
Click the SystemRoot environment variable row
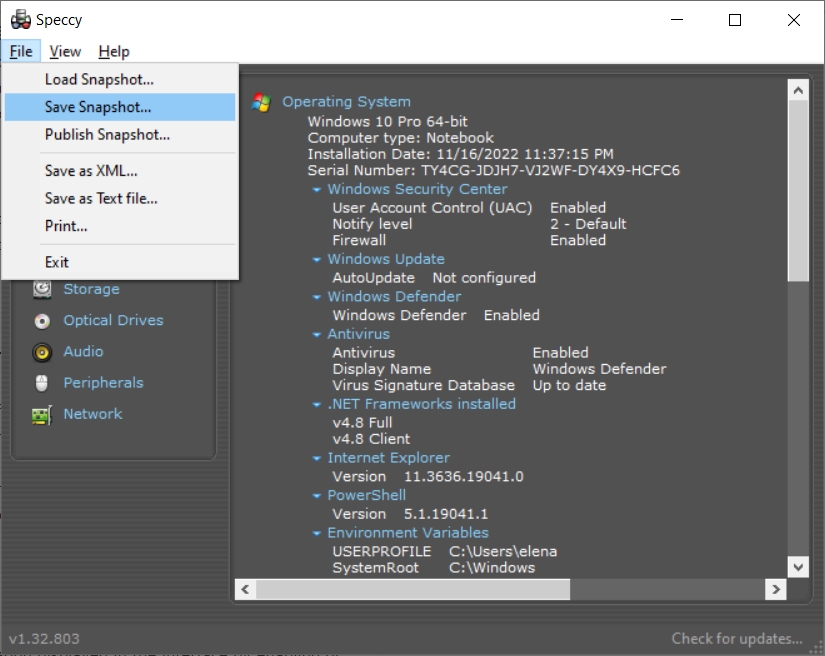(x=434, y=568)
